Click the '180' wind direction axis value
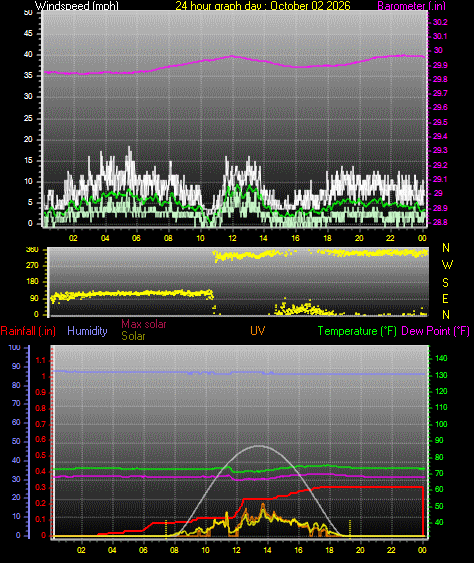The height and width of the screenshot is (563, 474). (33, 282)
